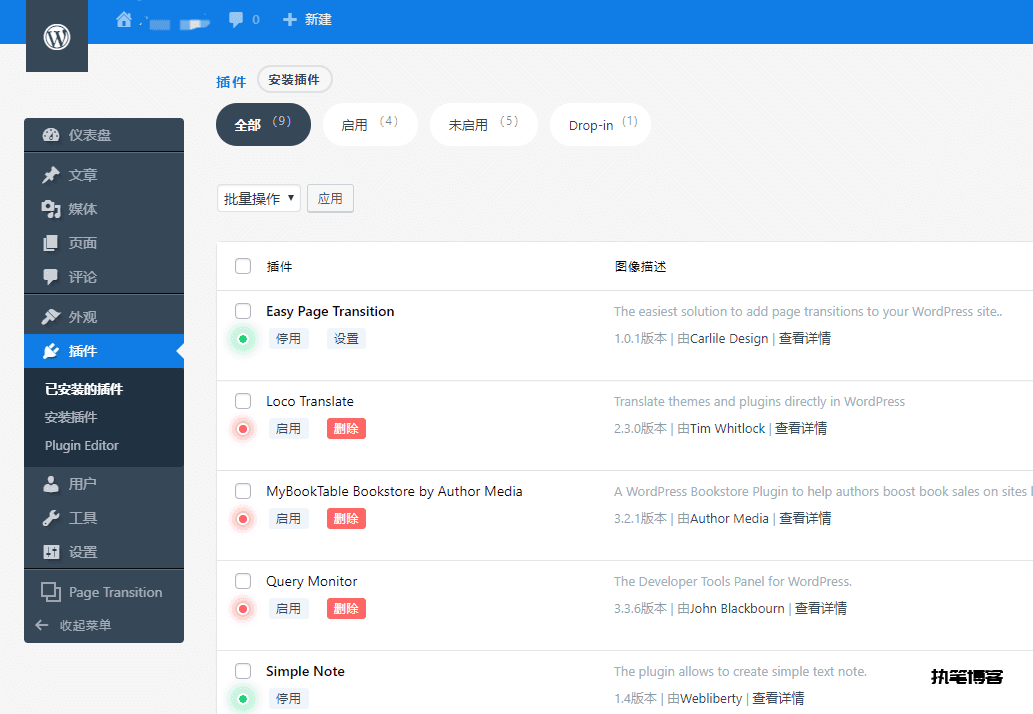Viewport: 1033px width, 714px height.
Task: Switch to the Drop-in (1) filter tab
Action: pyautogui.click(x=600, y=124)
